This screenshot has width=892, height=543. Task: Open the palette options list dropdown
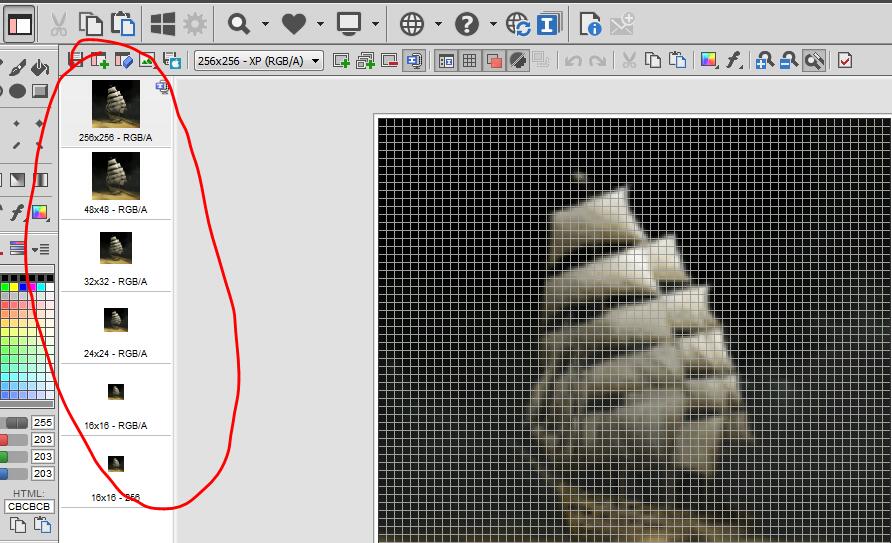(x=40, y=249)
